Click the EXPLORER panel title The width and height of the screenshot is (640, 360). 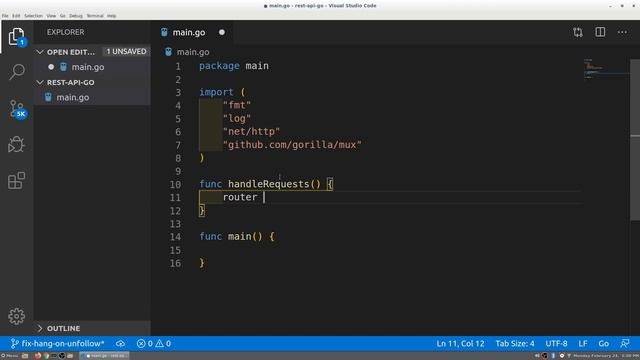(65, 32)
